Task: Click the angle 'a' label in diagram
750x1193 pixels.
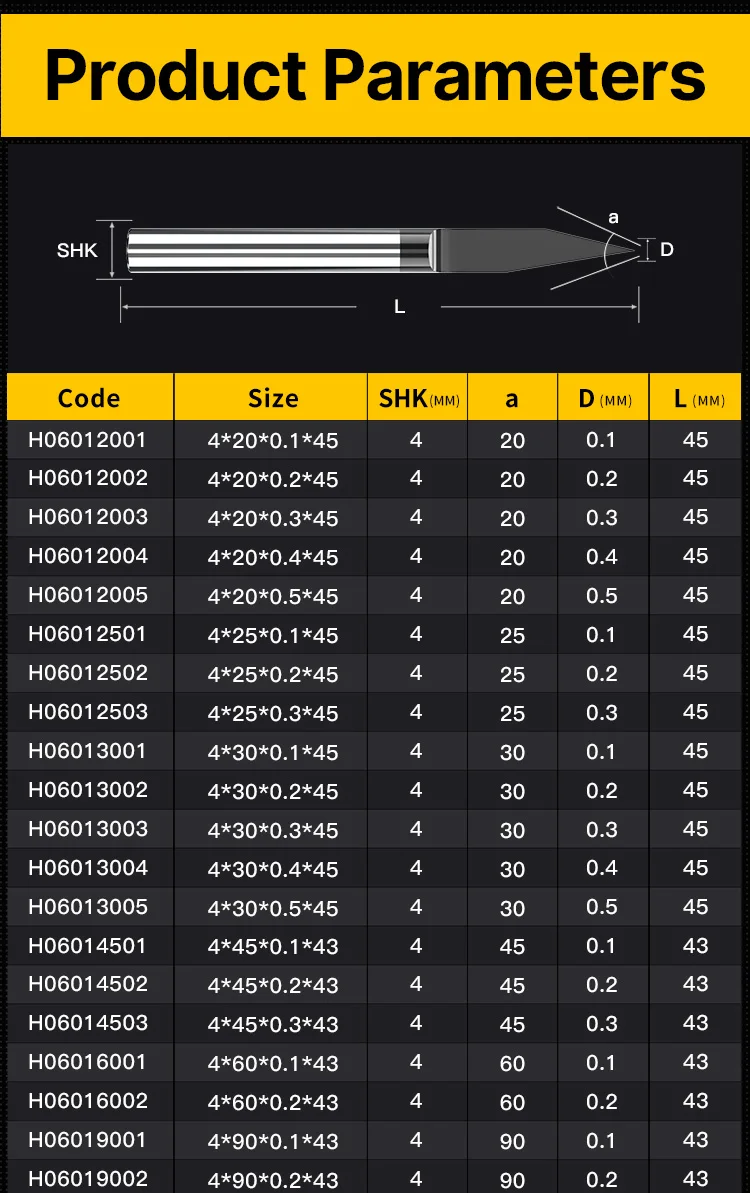Action: click(x=613, y=218)
